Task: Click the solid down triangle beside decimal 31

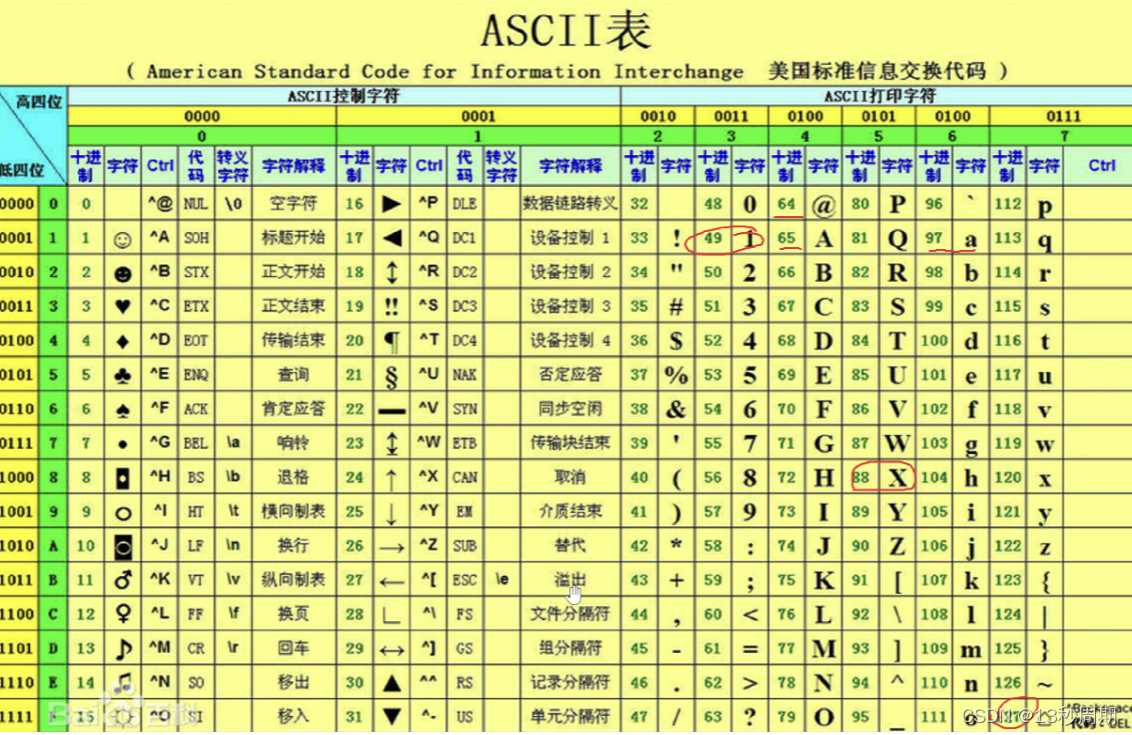Action: [x=391, y=717]
